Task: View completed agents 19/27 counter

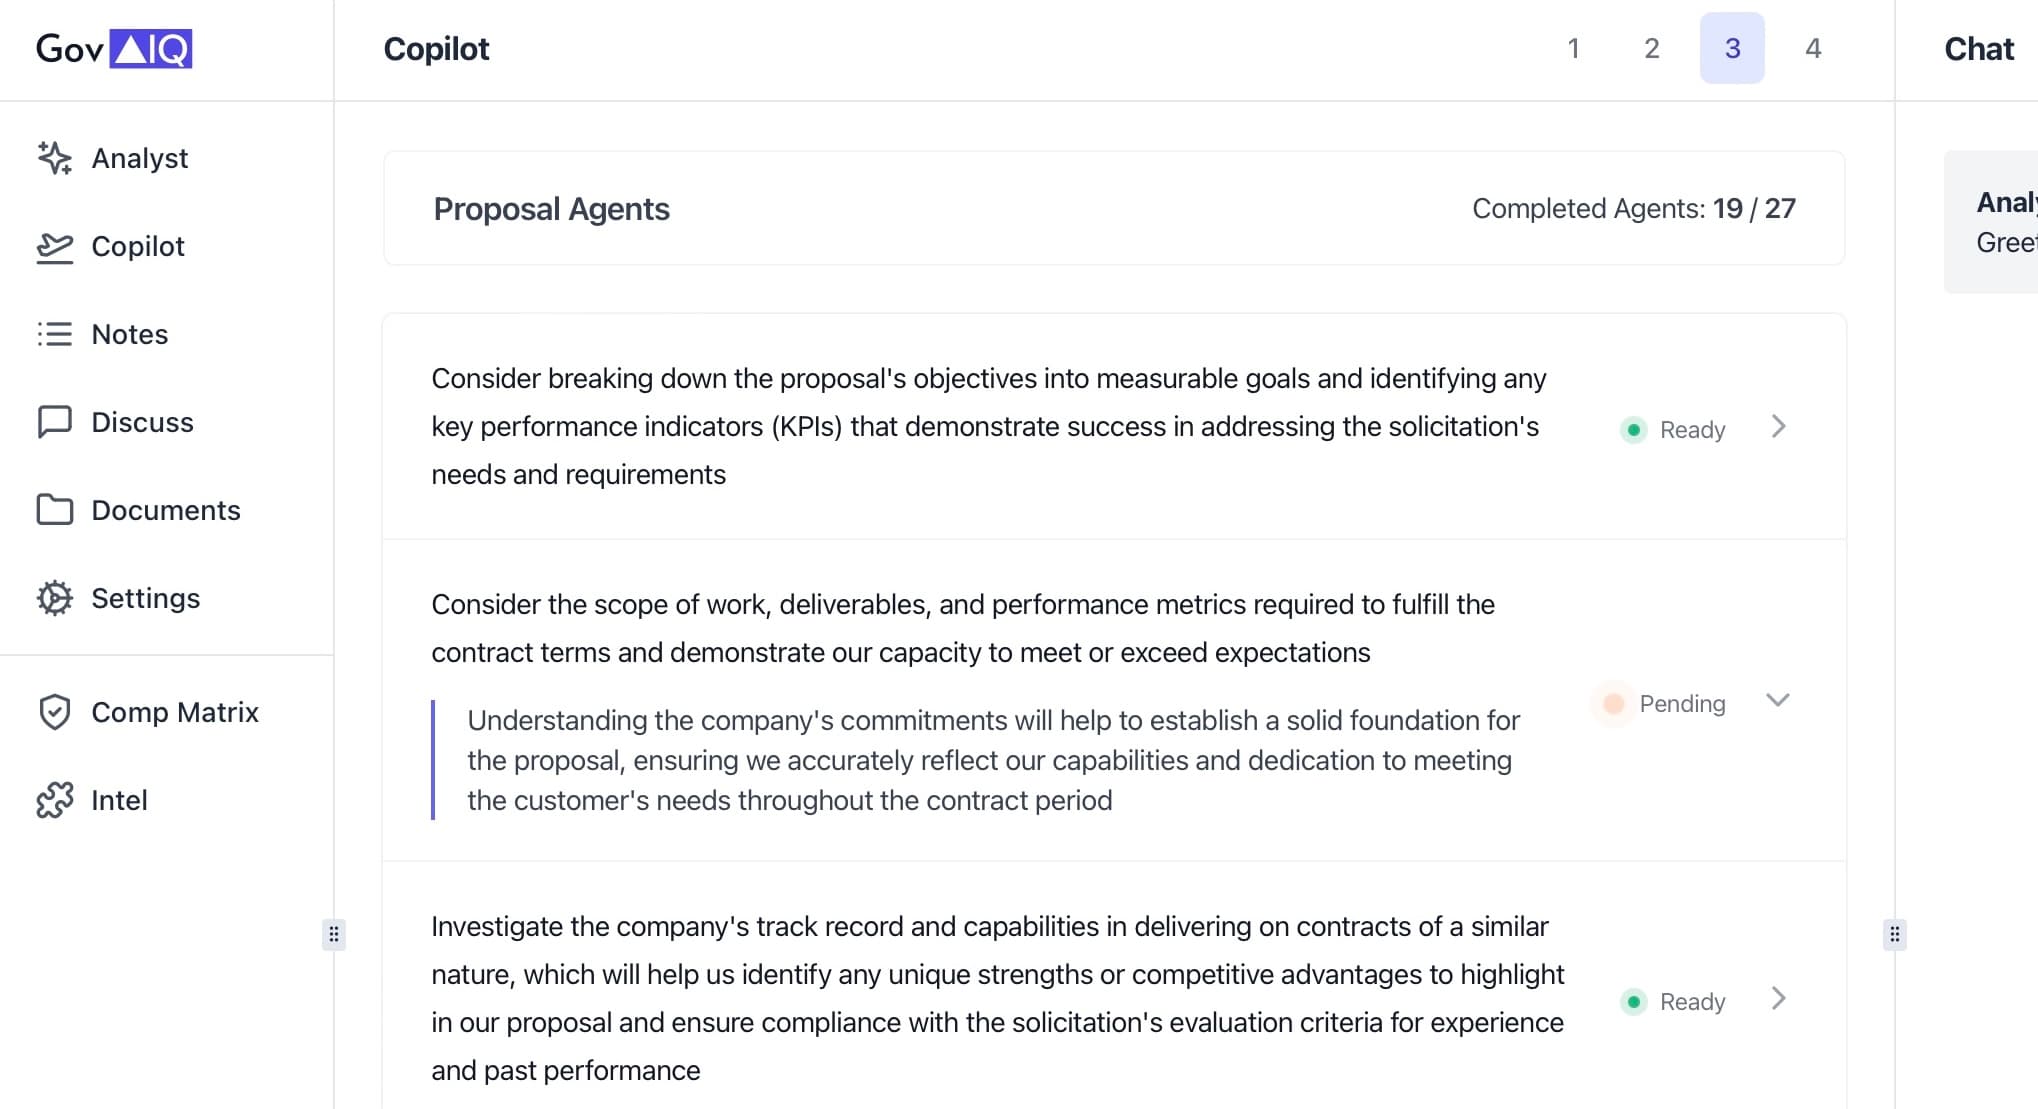Action: [1634, 208]
